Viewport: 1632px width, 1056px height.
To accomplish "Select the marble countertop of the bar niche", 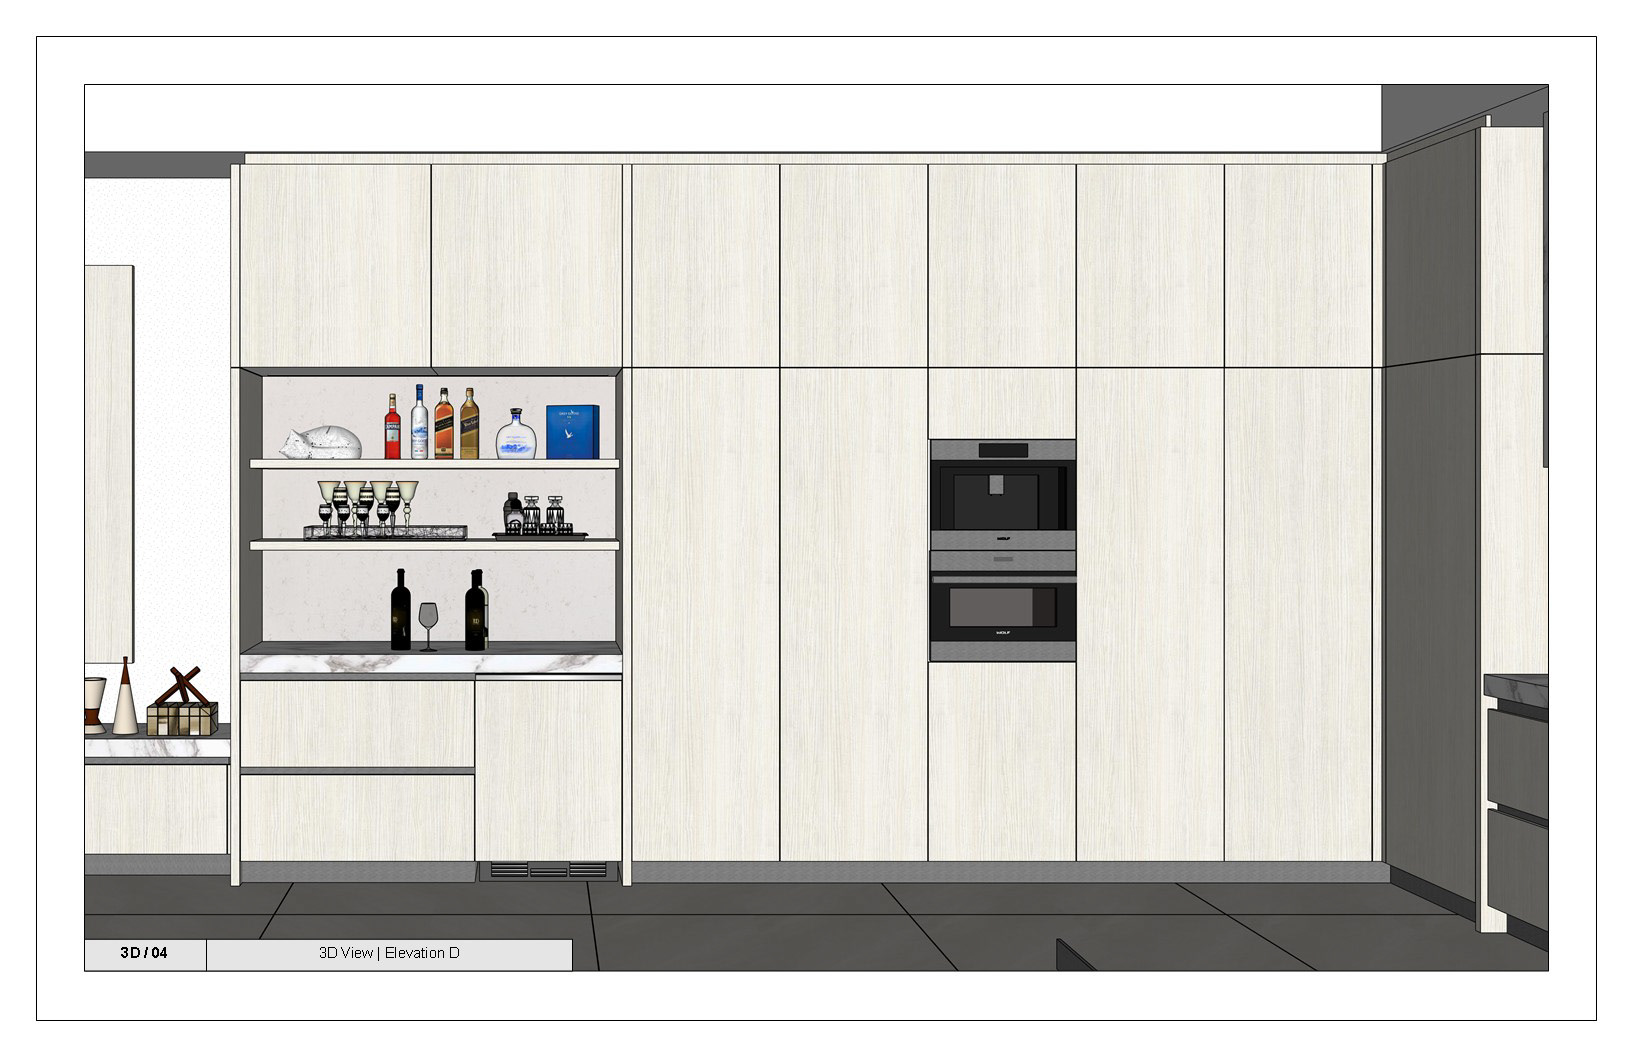I will tap(430, 662).
